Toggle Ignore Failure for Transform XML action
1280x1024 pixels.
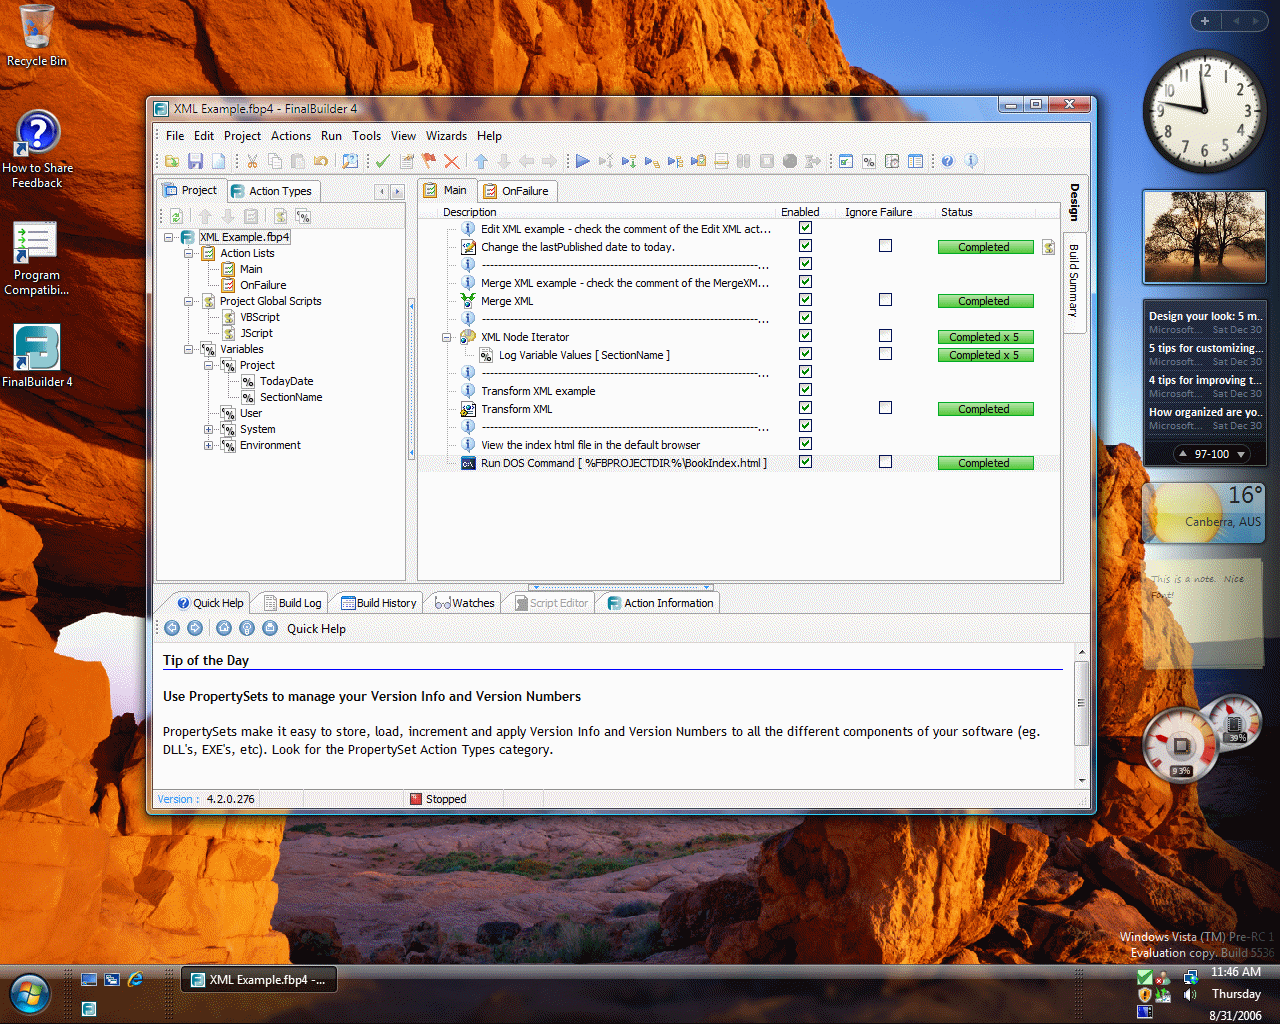(x=885, y=408)
